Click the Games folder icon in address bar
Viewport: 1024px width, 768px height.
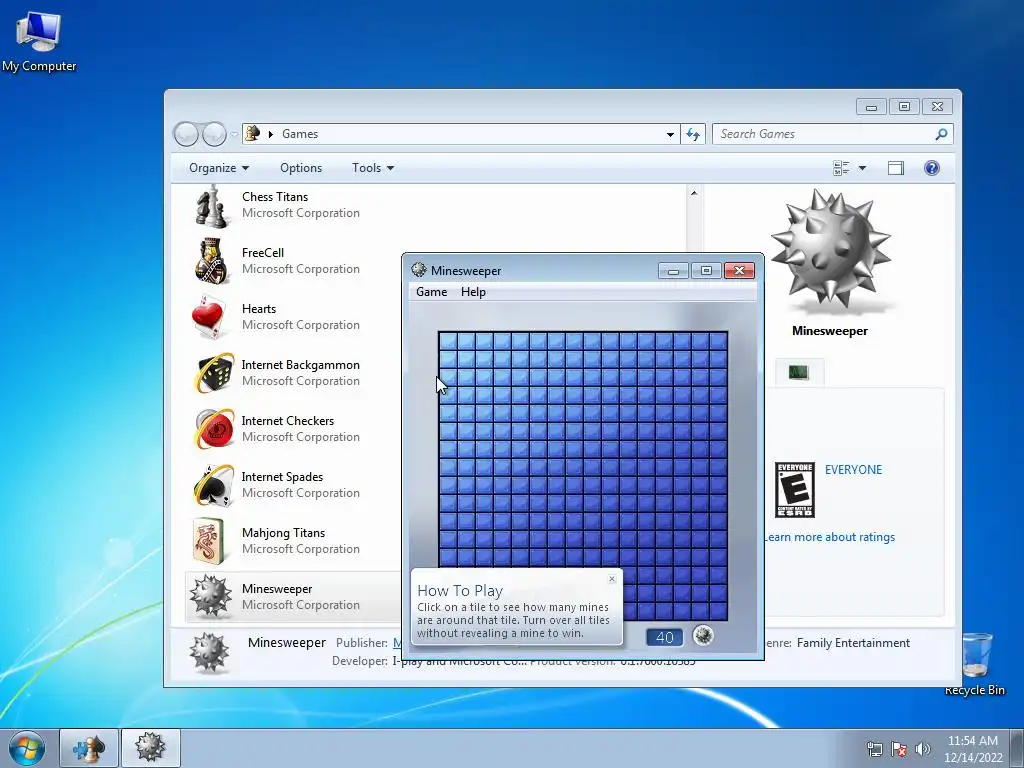252,133
